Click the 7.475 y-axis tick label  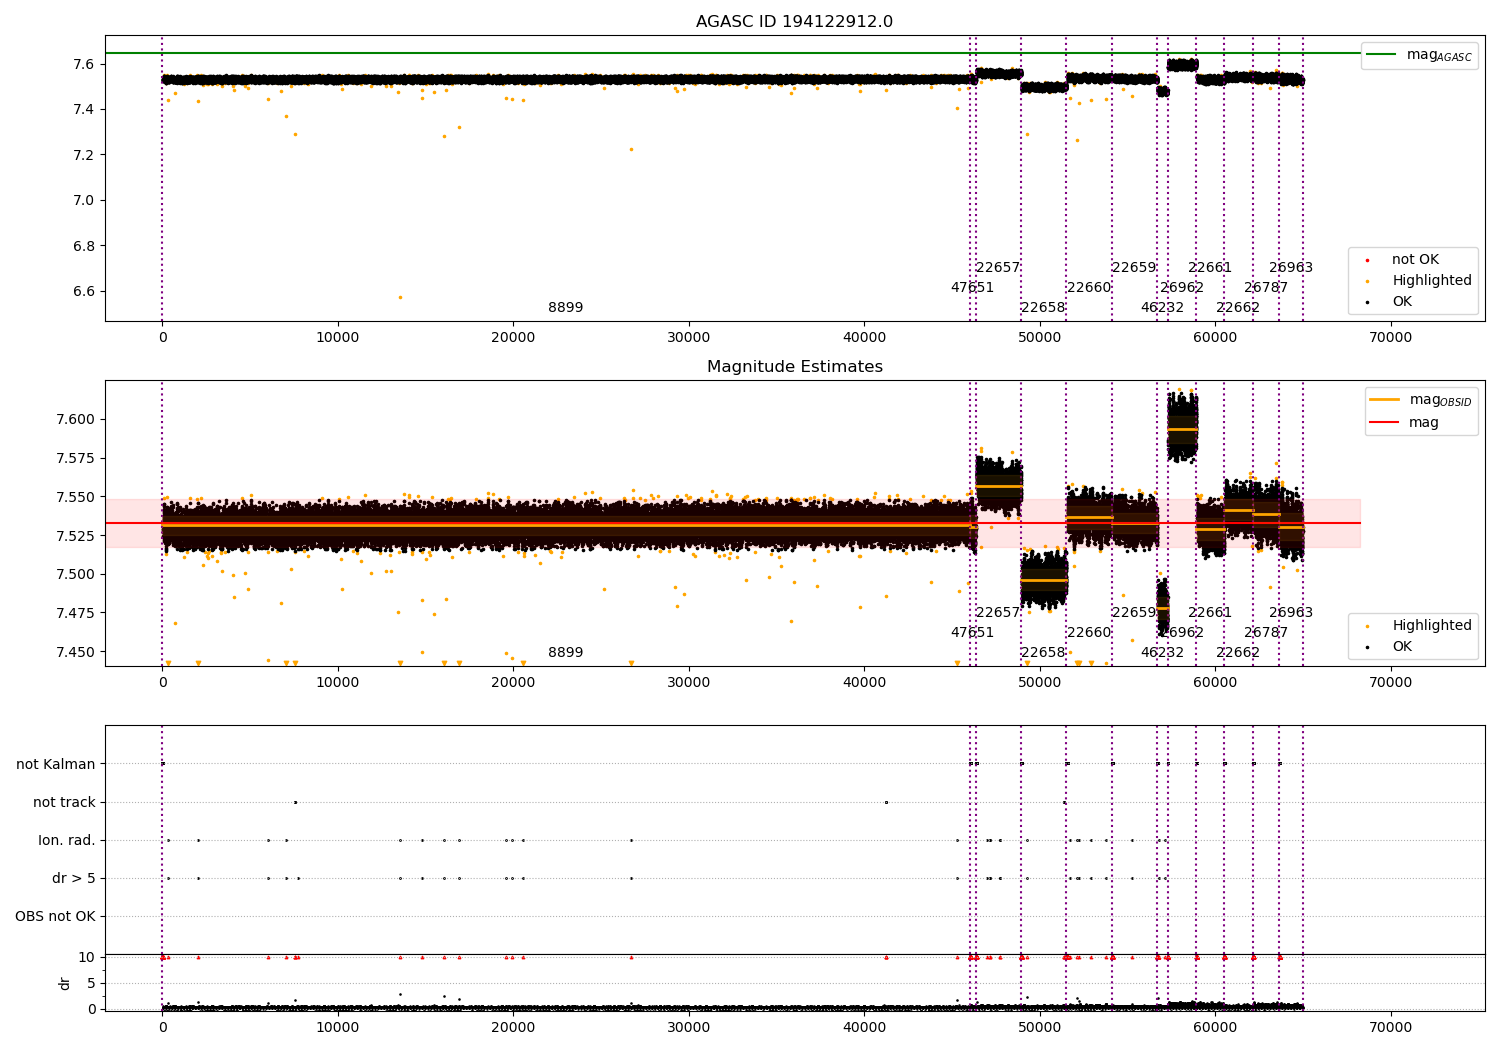[x=75, y=614]
